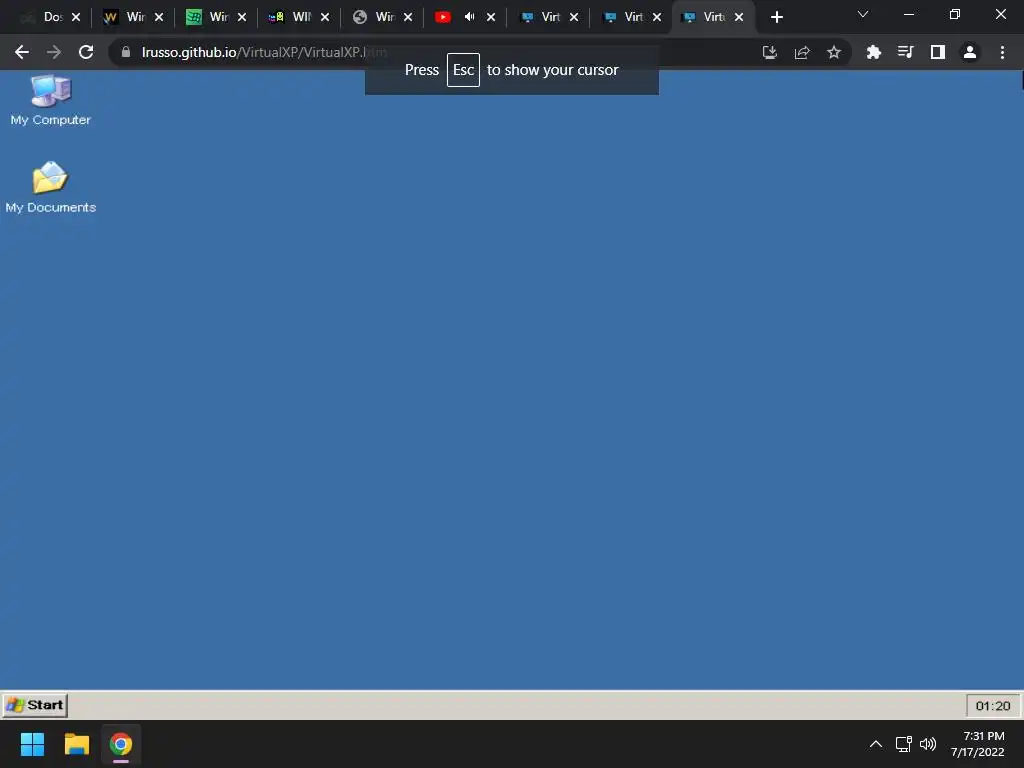1024x768 pixels.
Task: Click the Chrome taskbar icon
Action: coord(121,744)
